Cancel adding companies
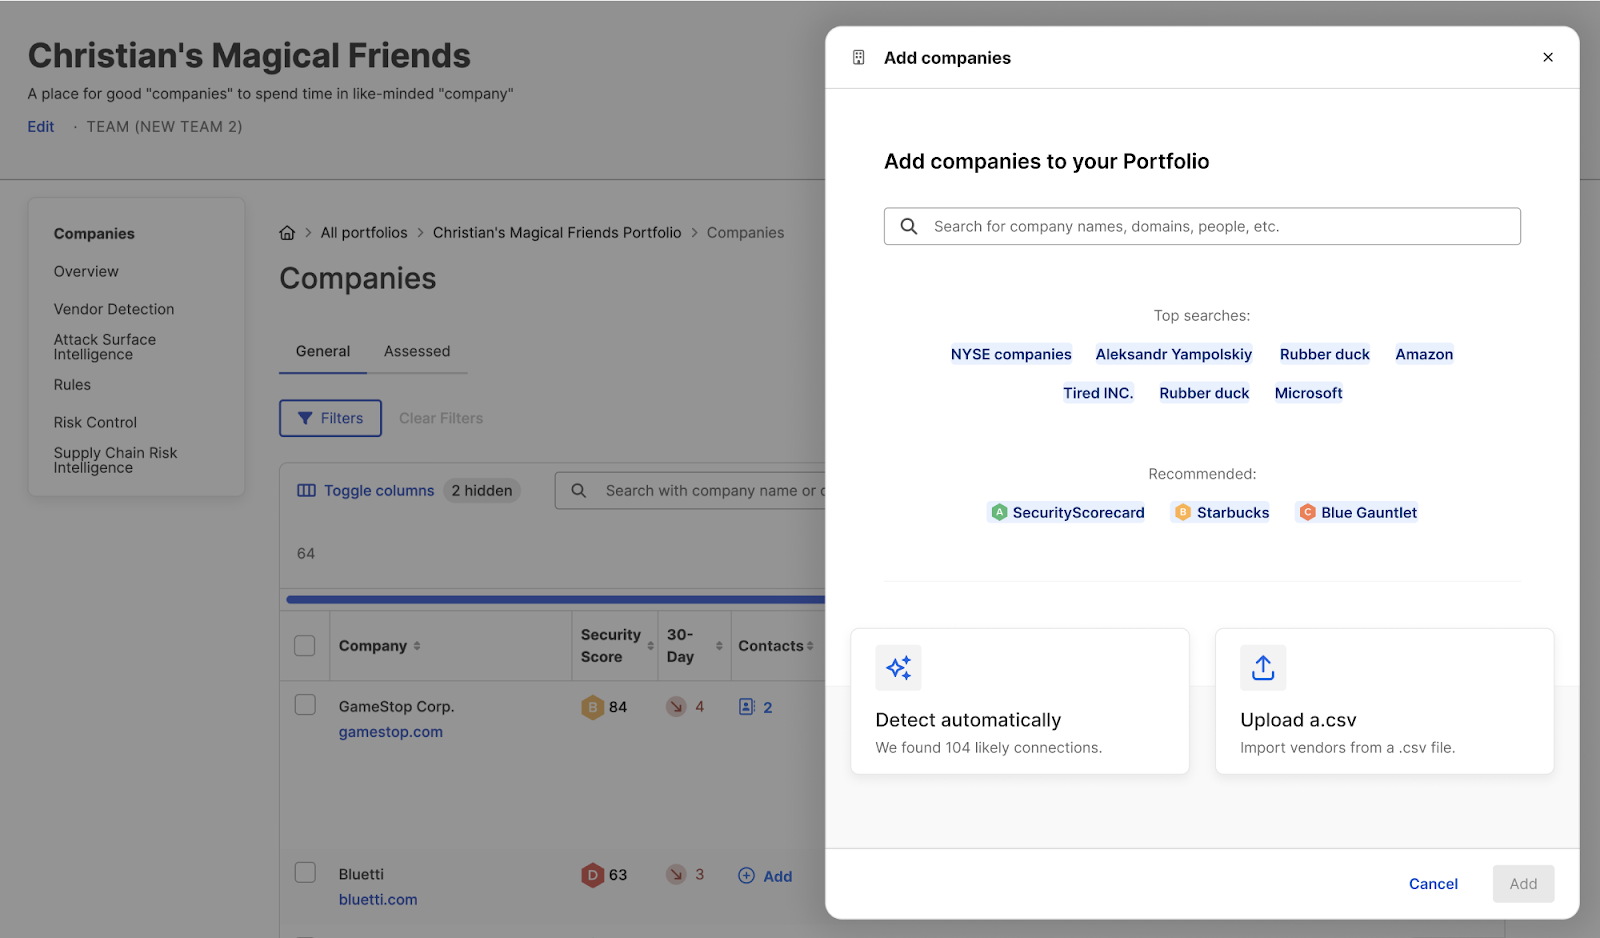This screenshot has width=1600, height=938. pos(1433,884)
